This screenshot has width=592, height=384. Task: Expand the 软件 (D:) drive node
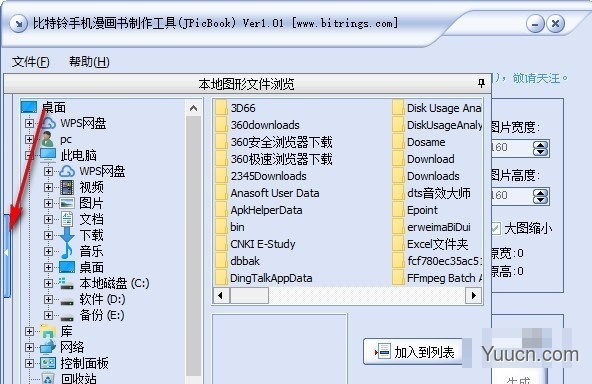(48, 299)
